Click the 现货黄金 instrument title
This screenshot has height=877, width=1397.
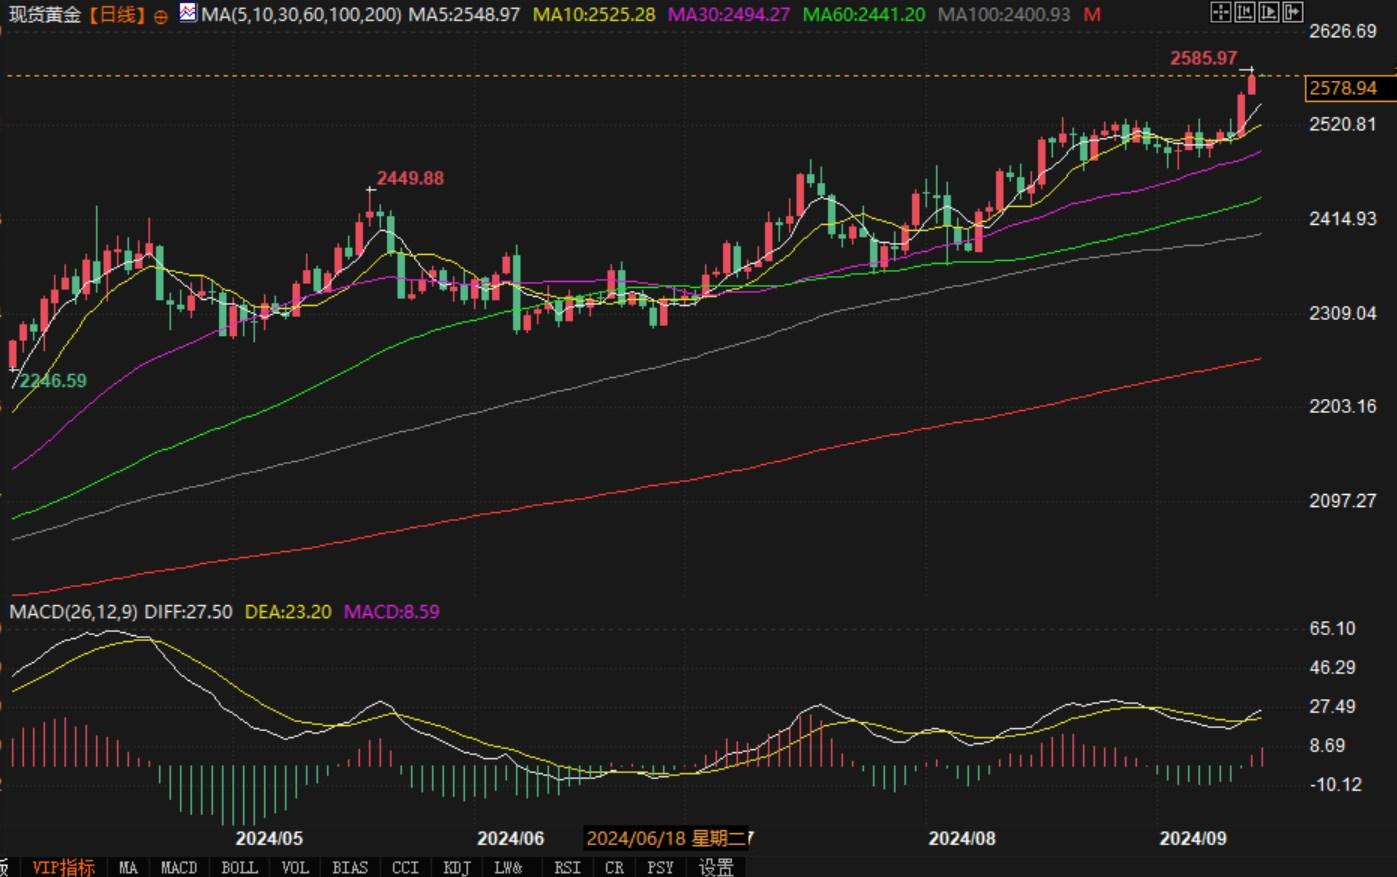click(43, 15)
